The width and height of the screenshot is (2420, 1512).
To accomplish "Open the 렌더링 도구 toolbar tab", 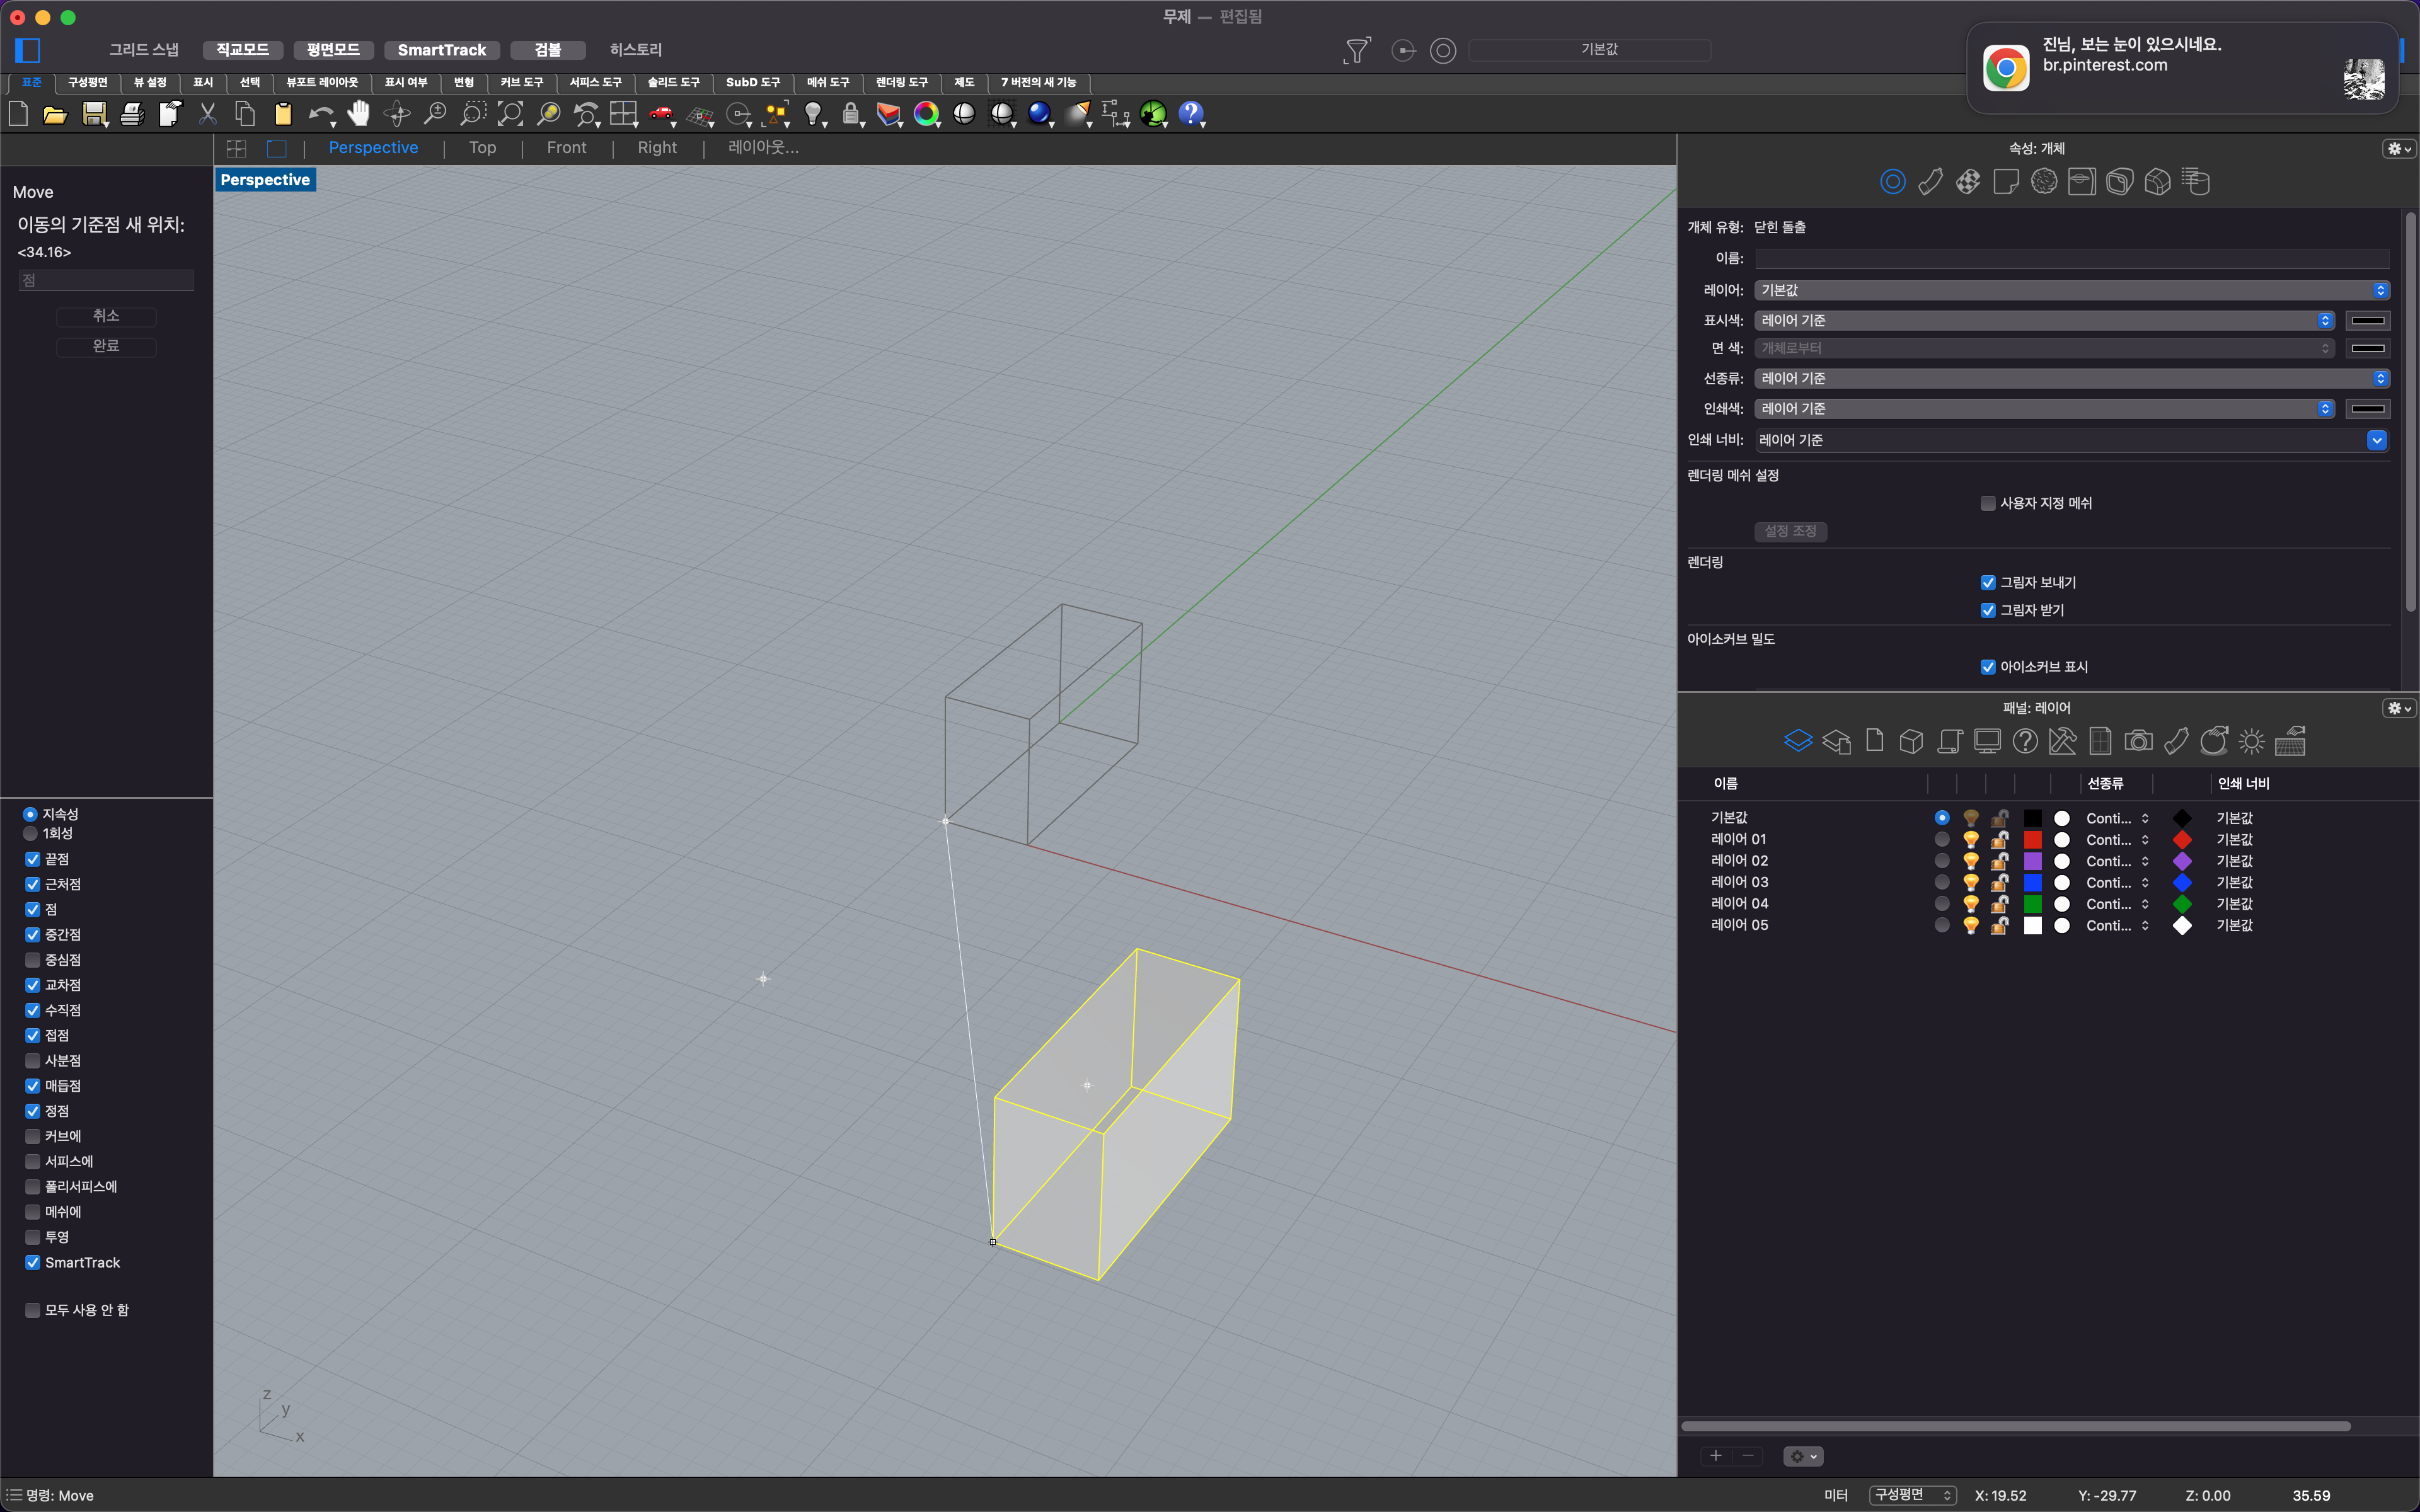I will (901, 82).
